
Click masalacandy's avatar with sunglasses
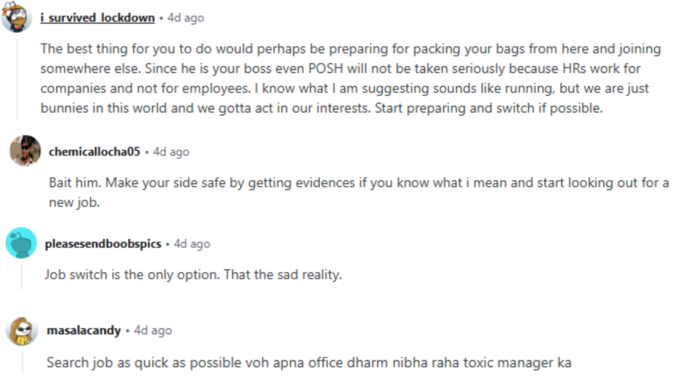pos(22,331)
